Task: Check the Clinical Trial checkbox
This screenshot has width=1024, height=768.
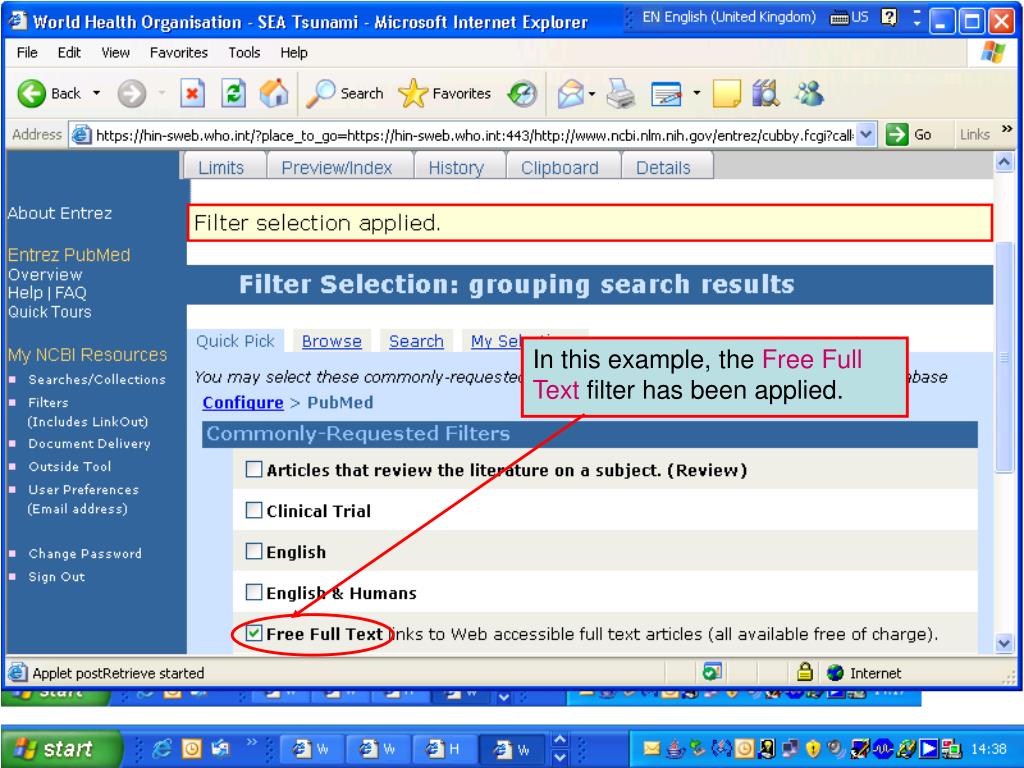Action: click(253, 510)
